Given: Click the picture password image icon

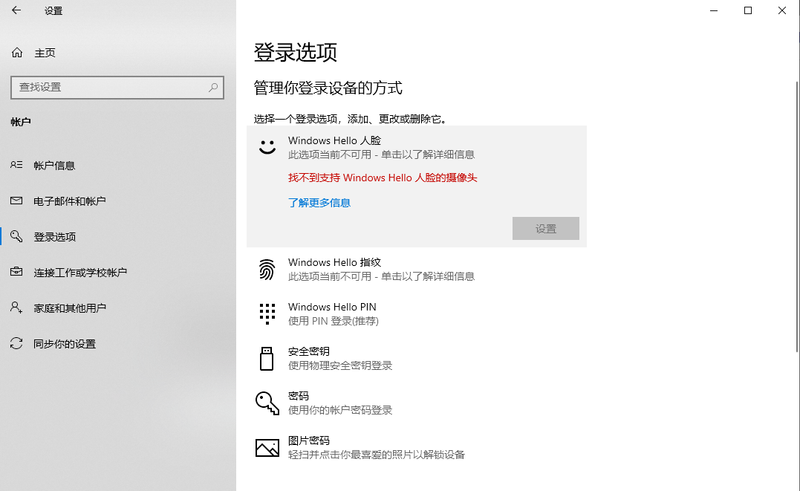Looking at the screenshot, I should (266, 447).
